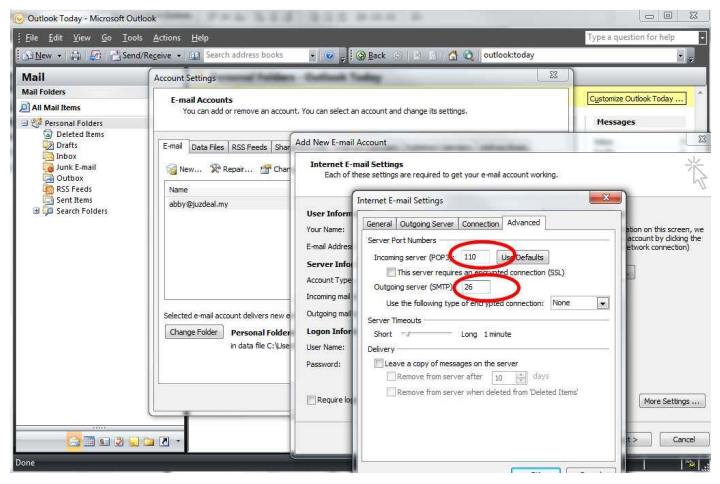The image size is (720, 484).
Task: Open the Tasks view in navigation bar
Action: [119, 442]
